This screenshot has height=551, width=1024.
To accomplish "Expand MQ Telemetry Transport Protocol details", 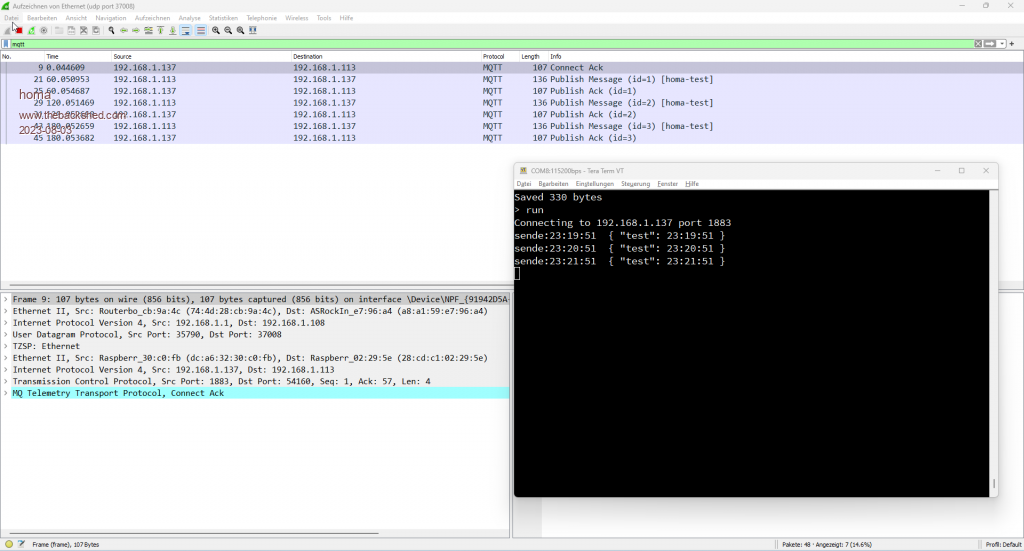I will tap(6, 393).
